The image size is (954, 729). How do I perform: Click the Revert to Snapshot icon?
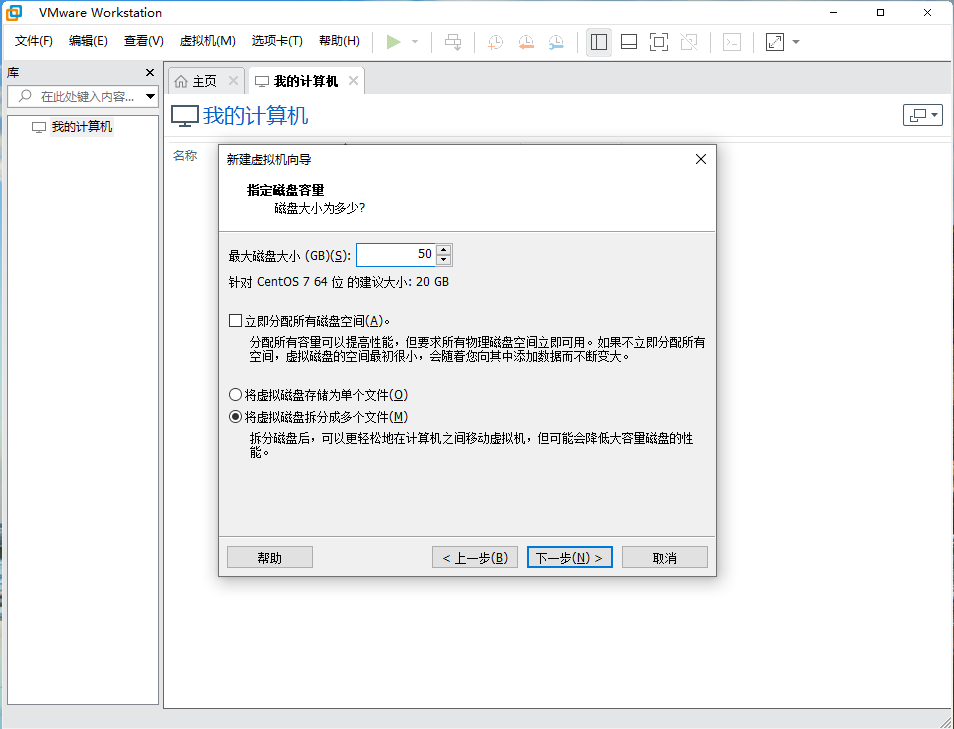526,42
